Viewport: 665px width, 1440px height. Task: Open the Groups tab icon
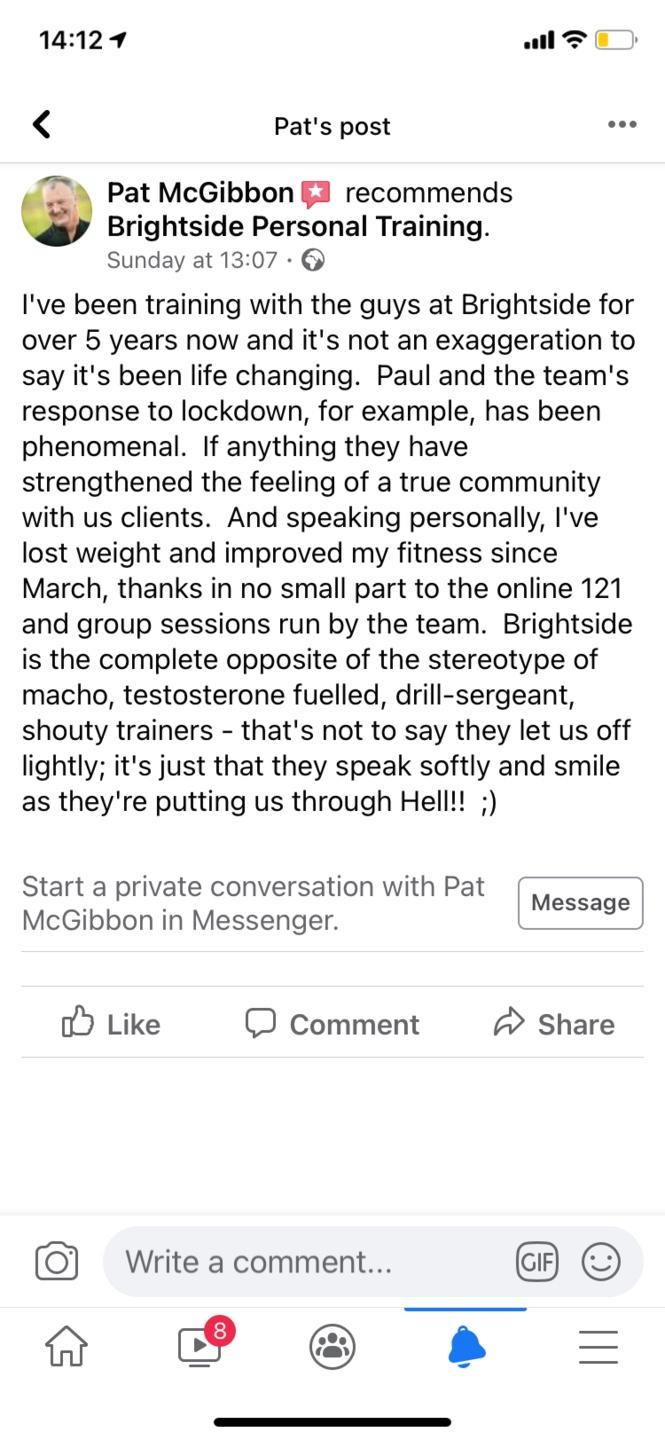click(x=332, y=1348)
